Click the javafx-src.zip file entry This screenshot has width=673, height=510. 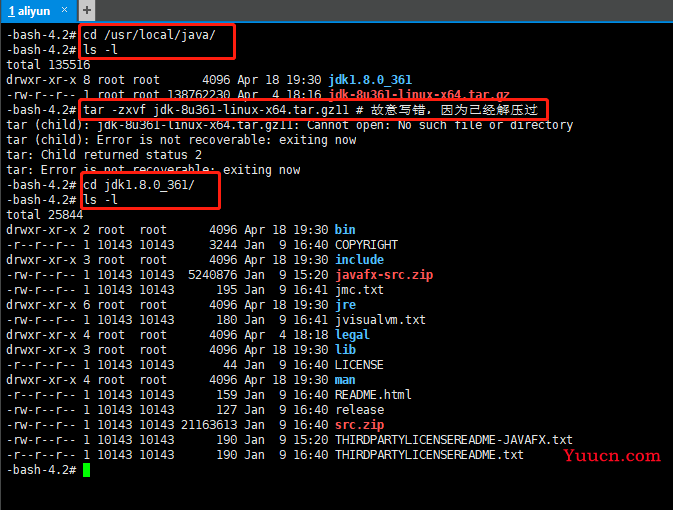tap(384, 275)
